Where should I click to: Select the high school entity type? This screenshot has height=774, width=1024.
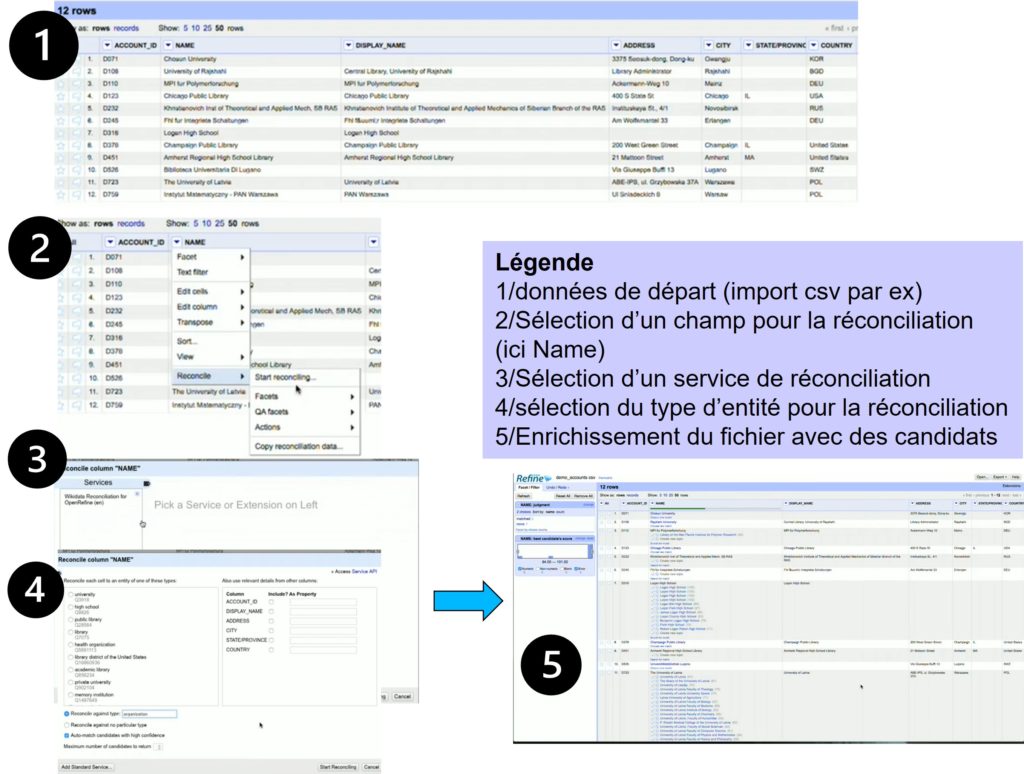pos(71,607)
